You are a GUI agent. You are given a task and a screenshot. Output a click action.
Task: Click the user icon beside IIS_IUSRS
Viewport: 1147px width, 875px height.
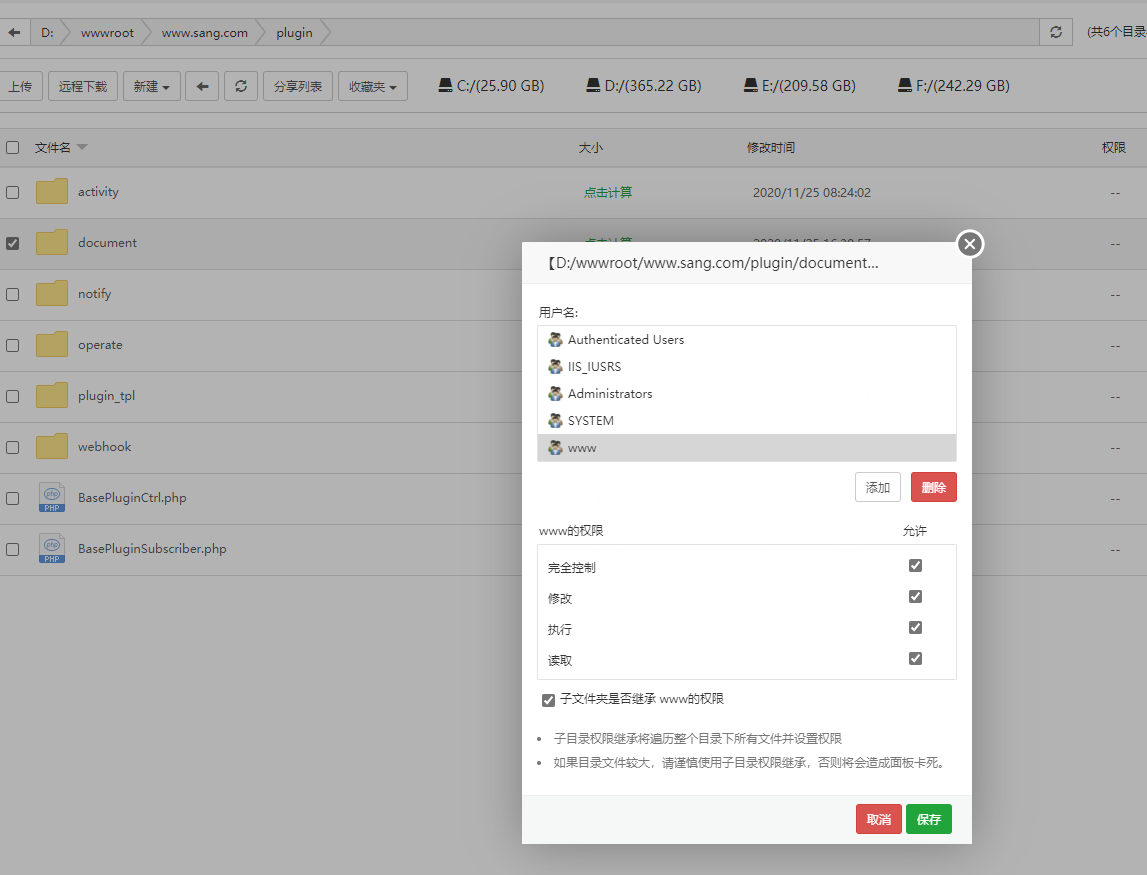[555, 366]
